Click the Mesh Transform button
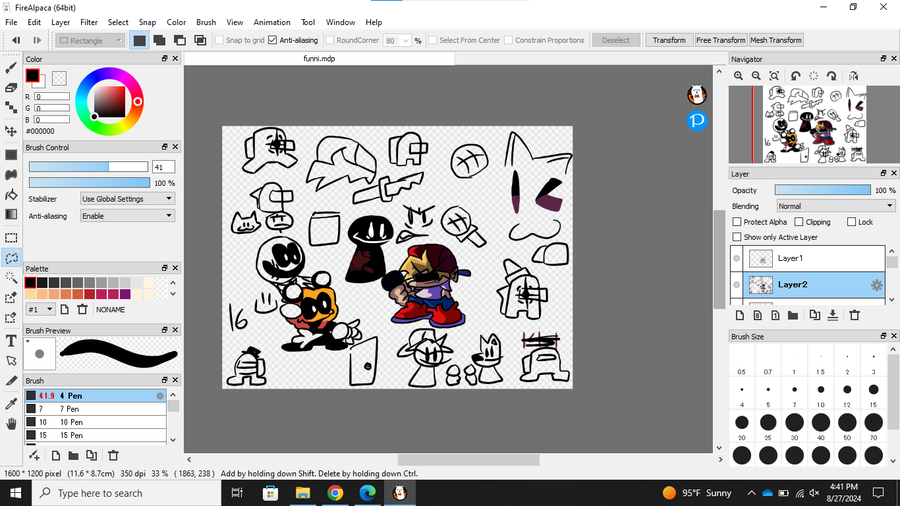The height and width of the screenshot is (506, 900). point(776,40)
